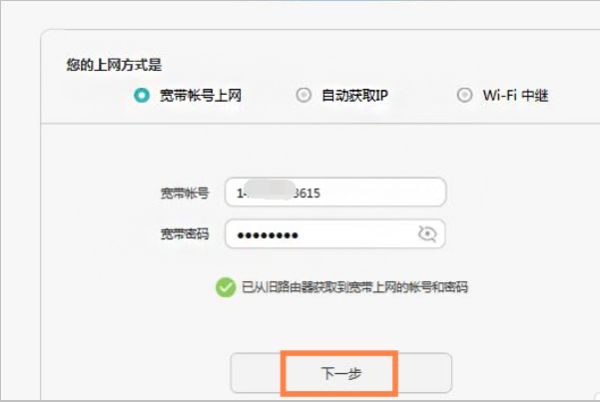Viewport: 600px width, 402px height.
Task: Click the 自动获取IP option label
Action: point(355,95)
